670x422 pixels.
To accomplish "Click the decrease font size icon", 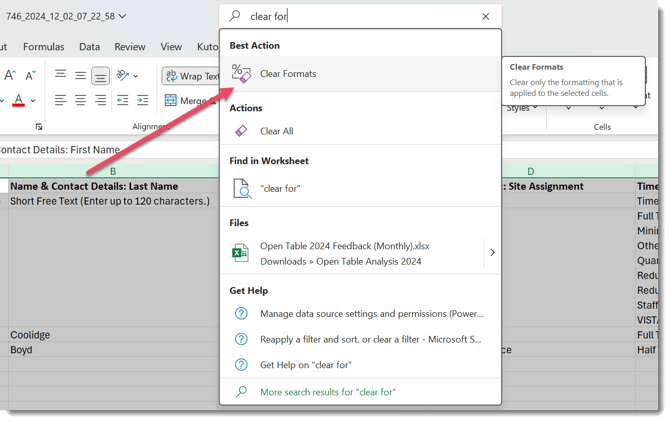I will tap(30, 76).
